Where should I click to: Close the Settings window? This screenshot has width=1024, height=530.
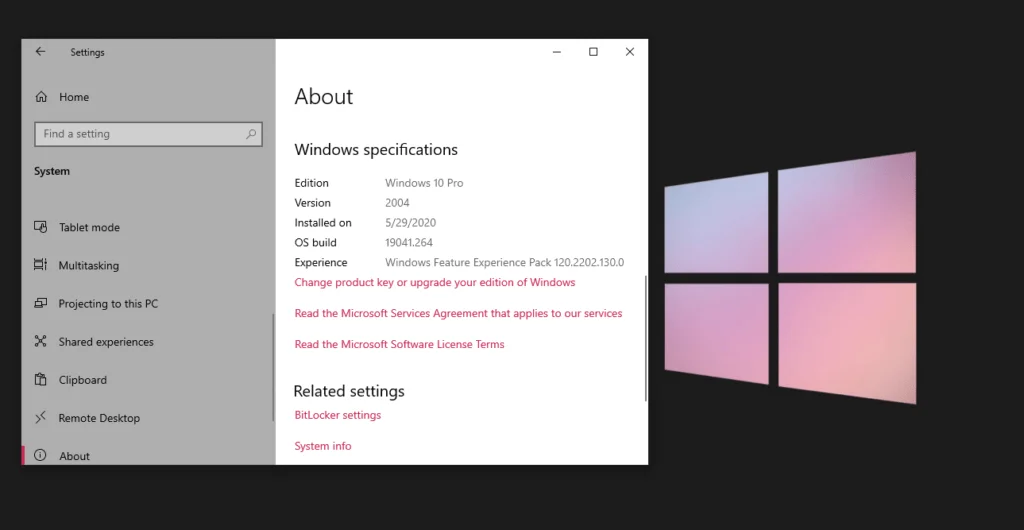630,52
